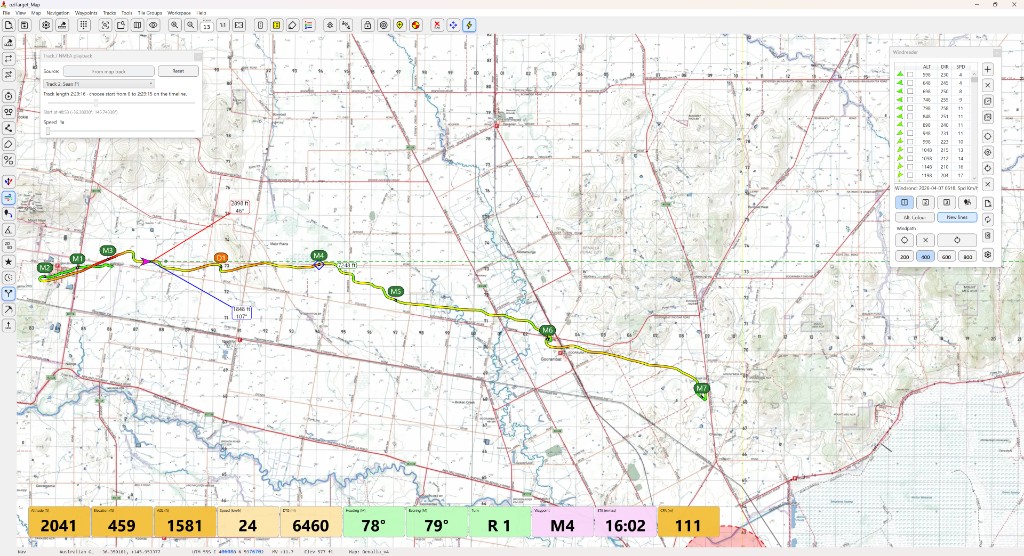Click the red X icon in the top toolbar
Viewport: 1024px width, 556px height.
438,25
